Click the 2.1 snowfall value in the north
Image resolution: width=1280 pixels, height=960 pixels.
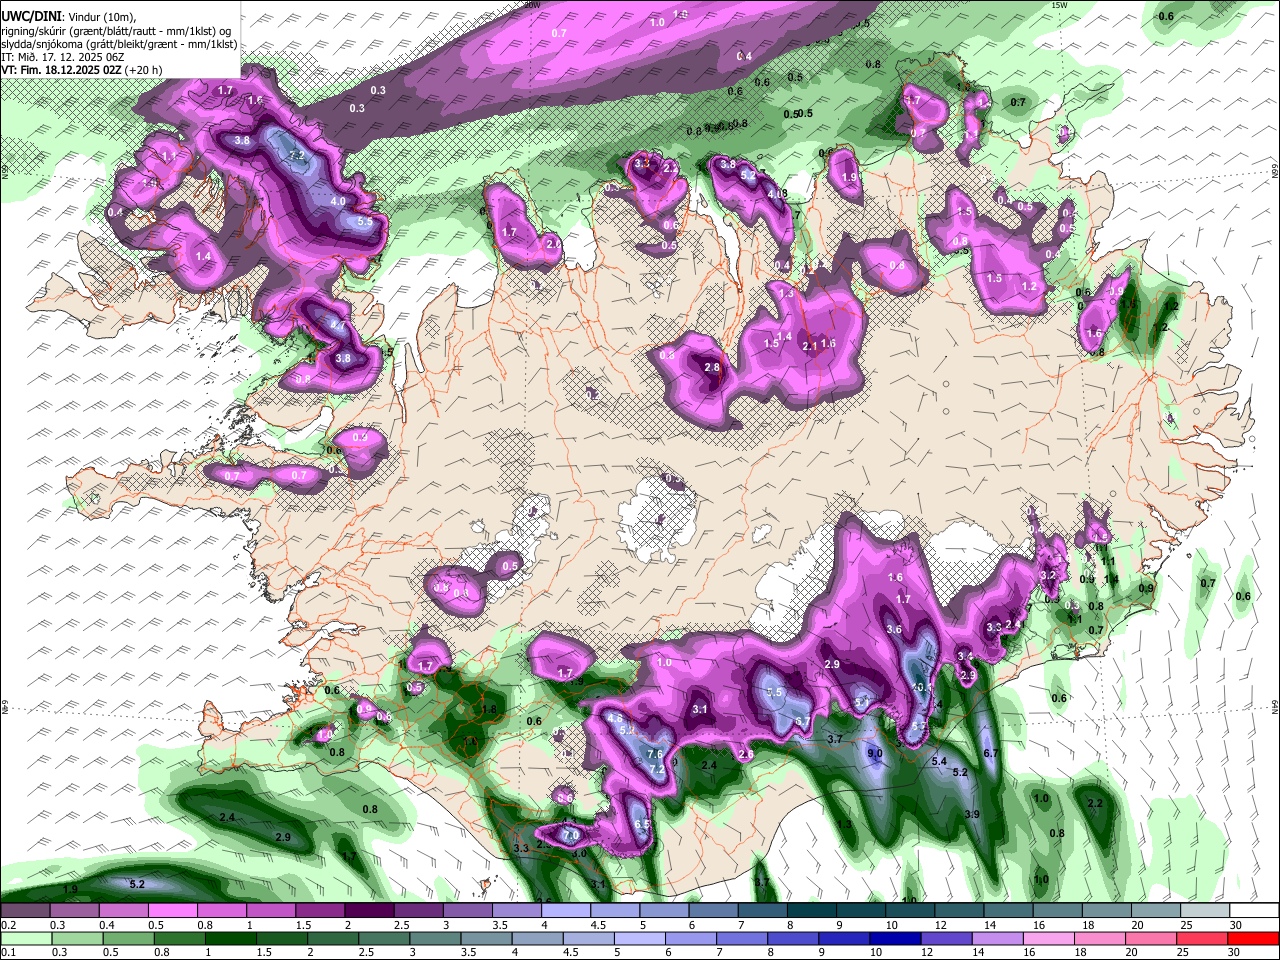click(810, 346)
